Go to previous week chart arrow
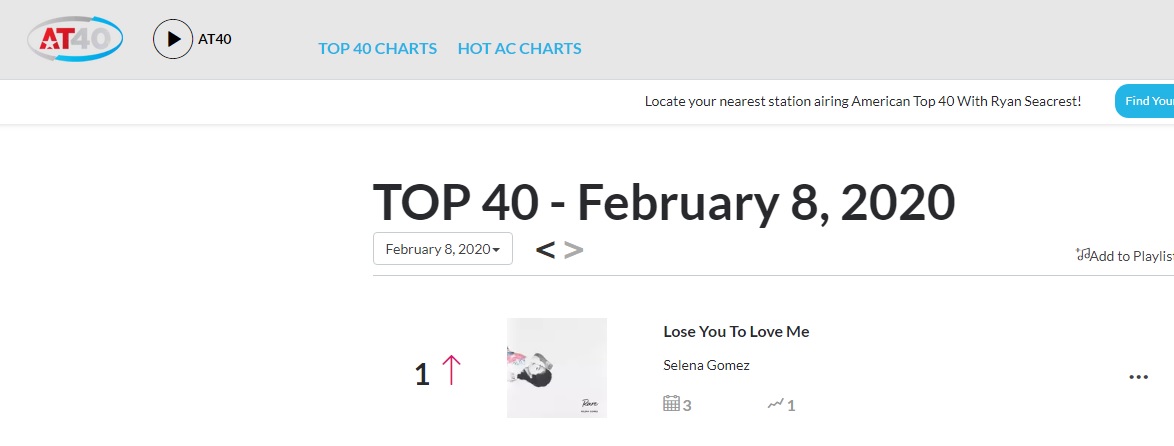The image size is (1174, 446). (545, 249)
